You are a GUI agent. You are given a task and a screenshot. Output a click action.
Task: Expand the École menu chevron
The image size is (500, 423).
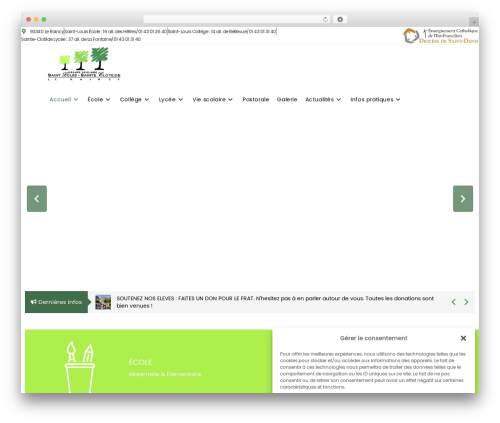(x=108, y=99)
